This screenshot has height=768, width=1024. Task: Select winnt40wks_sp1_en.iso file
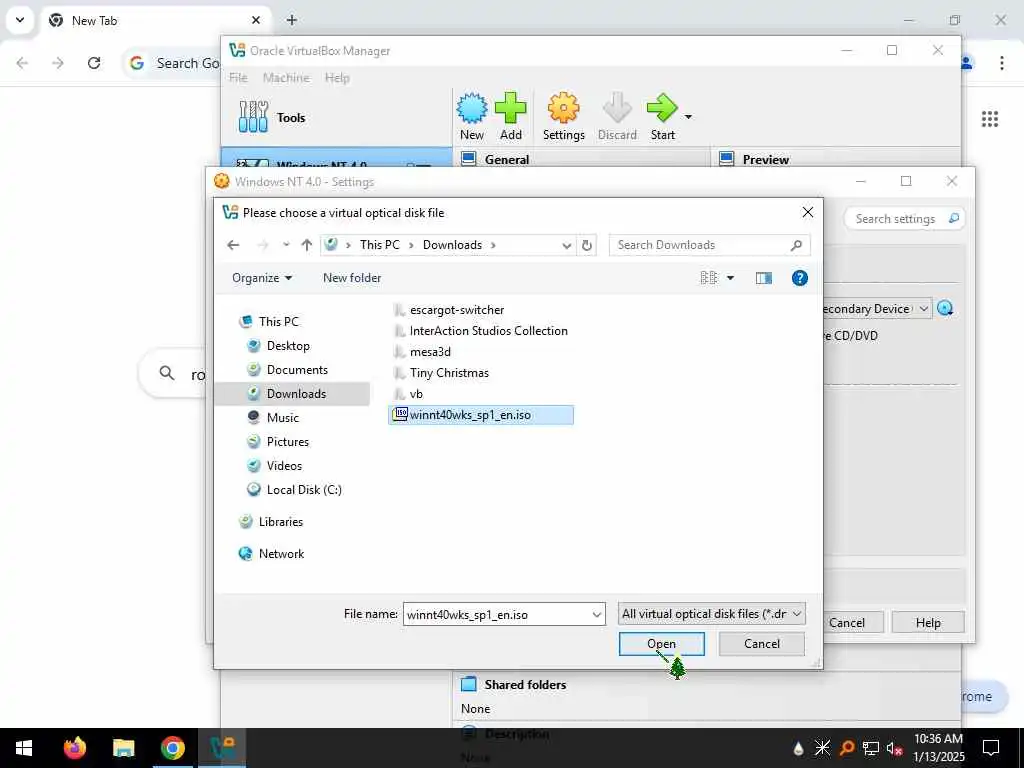click(x=481, y=415)
